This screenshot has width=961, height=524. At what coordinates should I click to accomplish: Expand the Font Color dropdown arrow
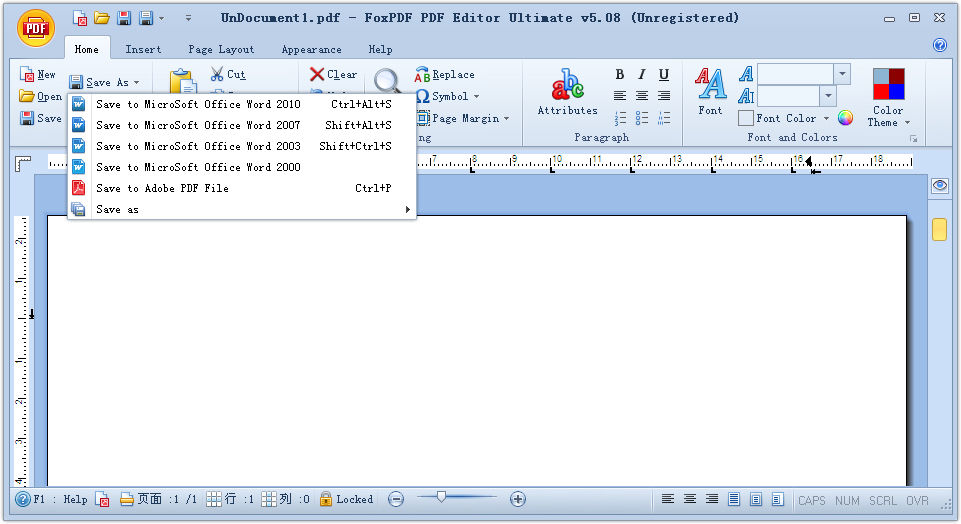click(x=826, y=118)
